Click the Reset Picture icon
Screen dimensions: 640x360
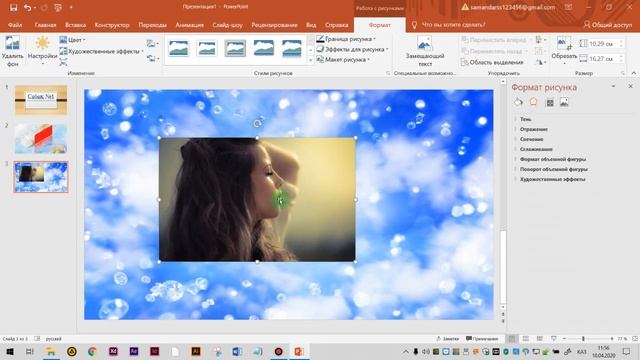(152, 59)
